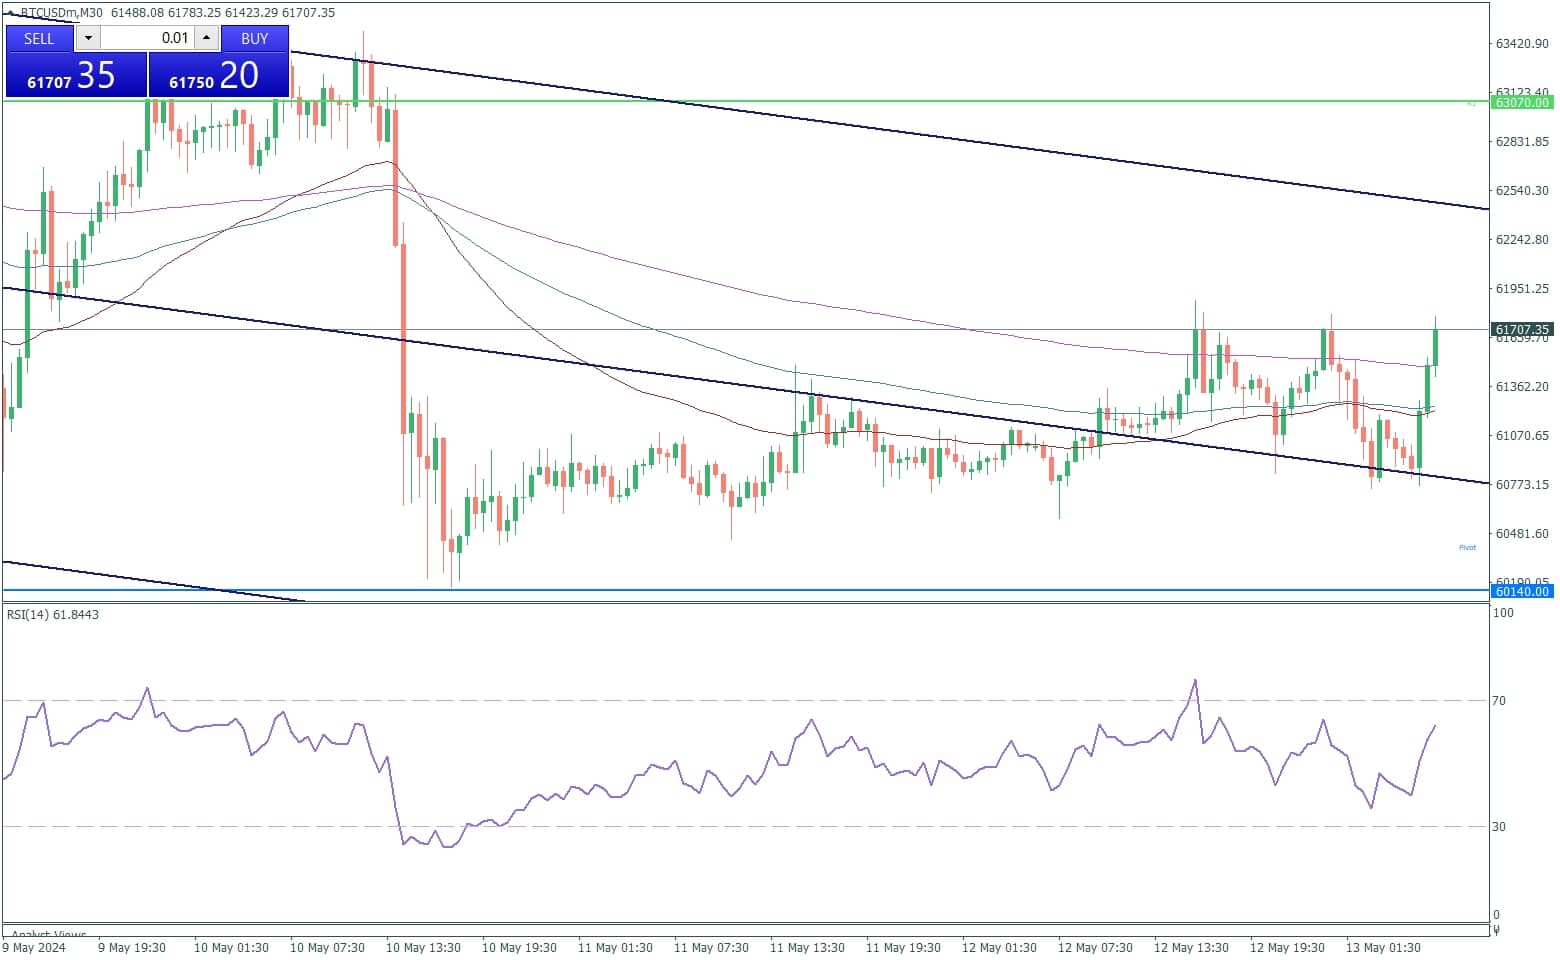The image size is (1560, 960).
Task: Click the 12 May 19:30 time axis label
Action: [x=1287, y=948]
